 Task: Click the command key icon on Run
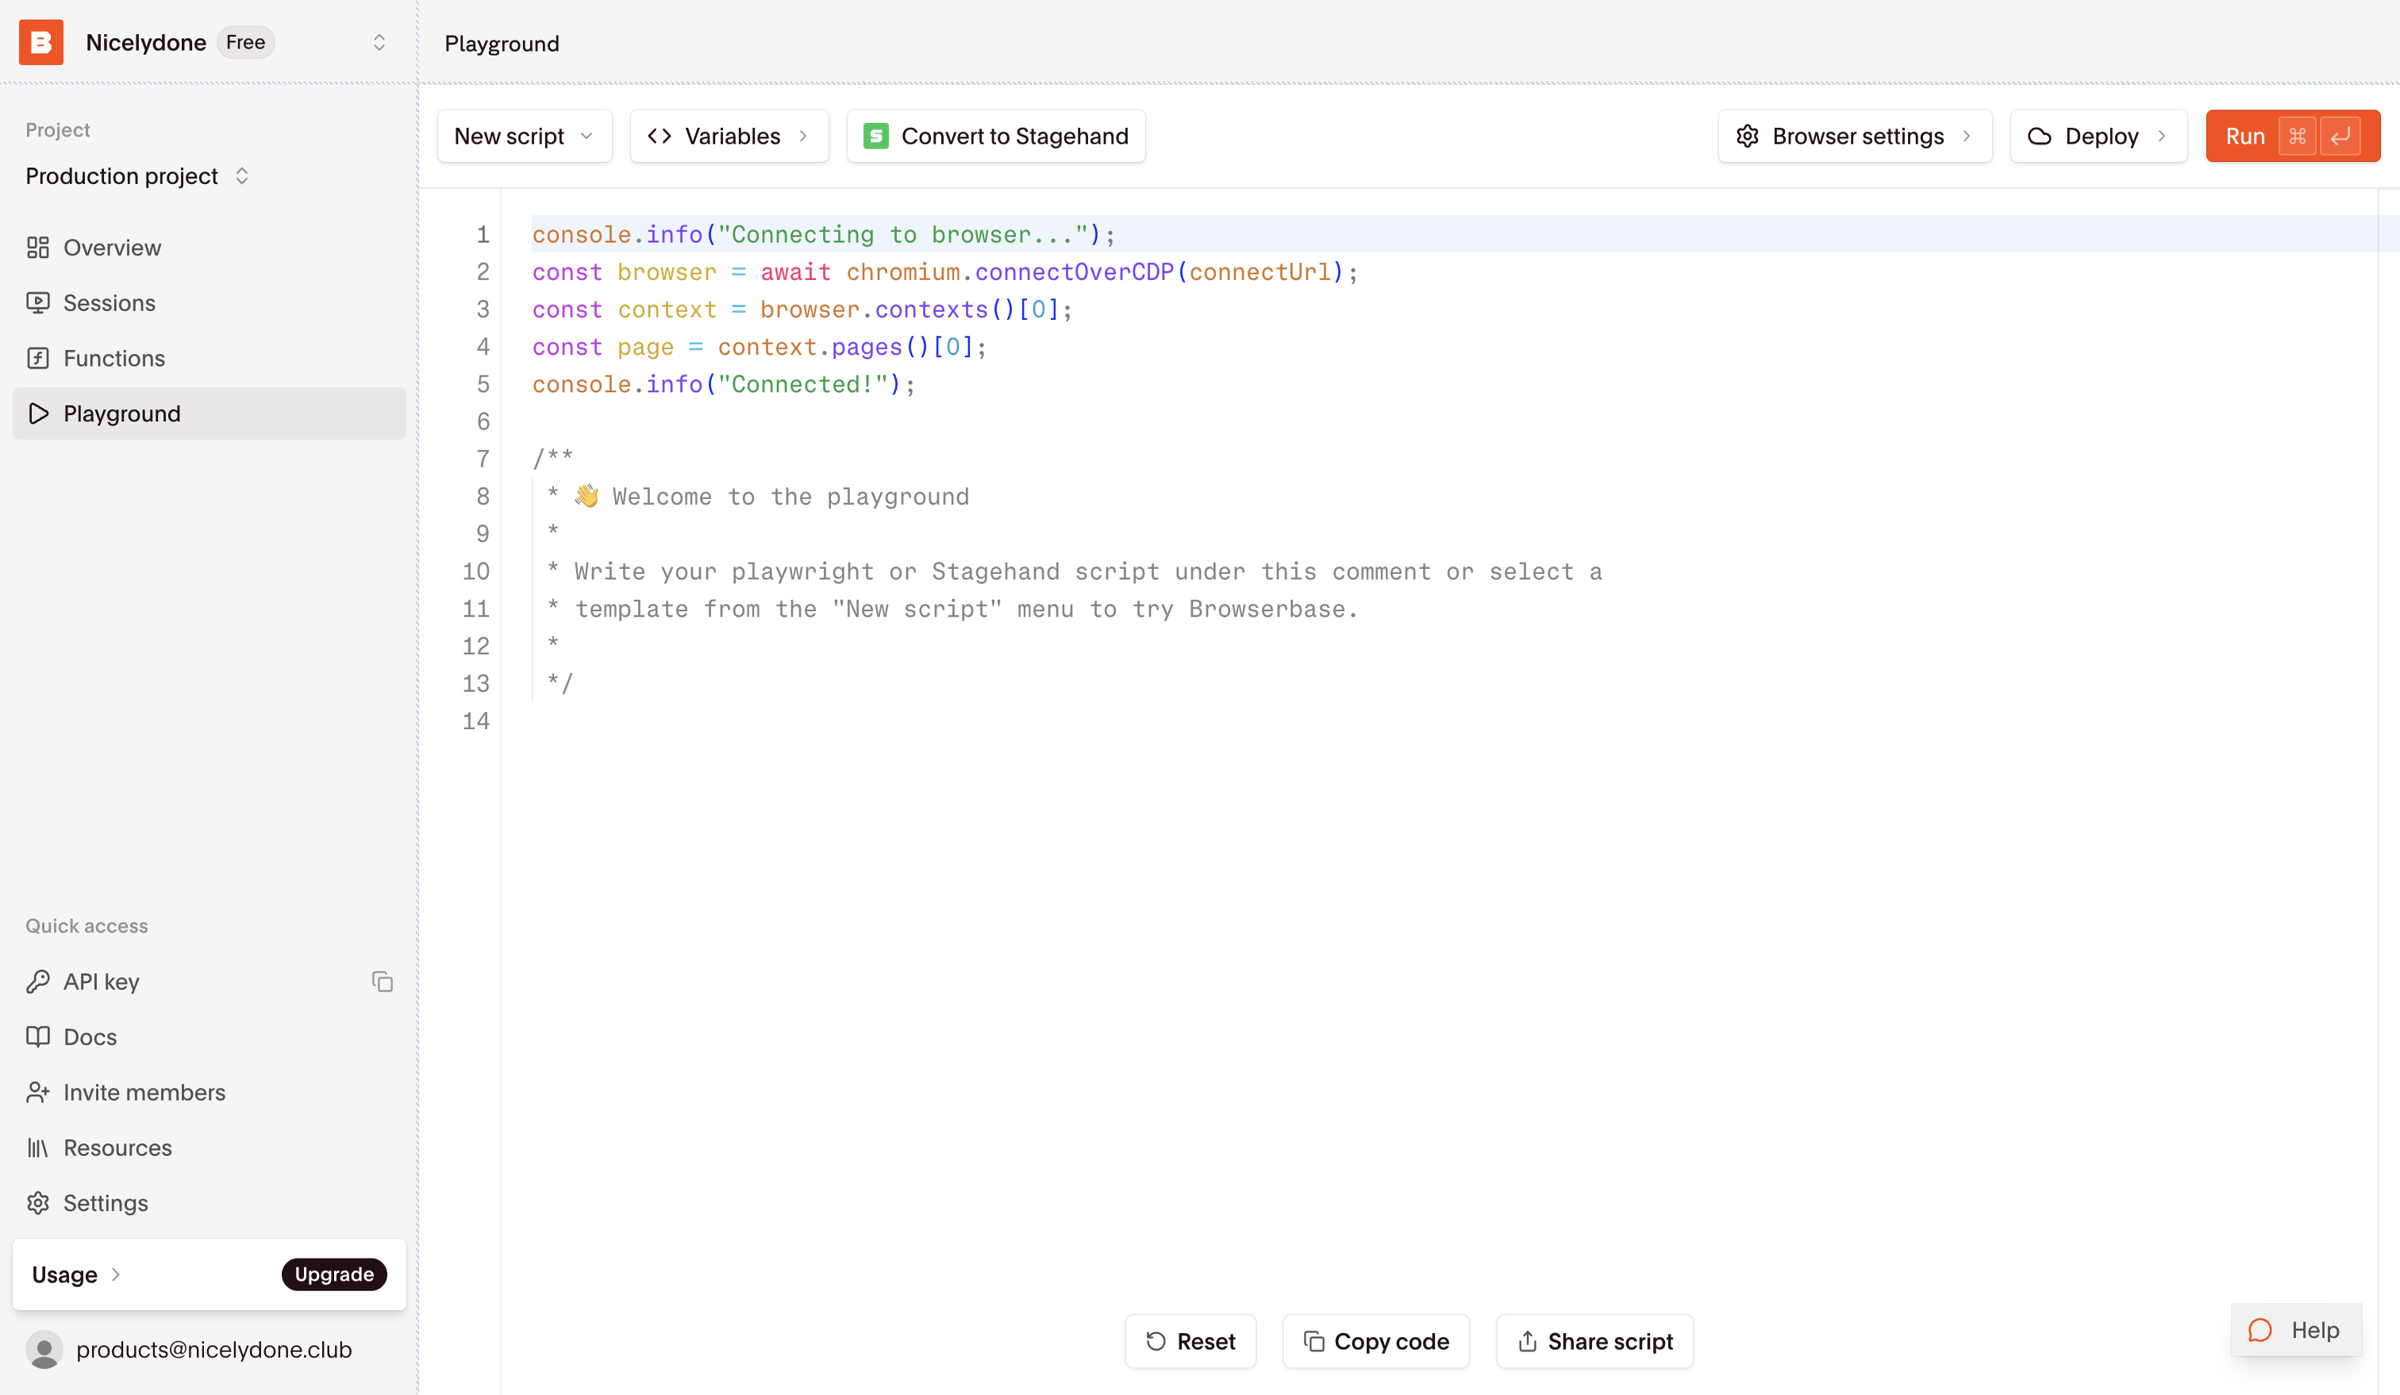coord(2297,136)
